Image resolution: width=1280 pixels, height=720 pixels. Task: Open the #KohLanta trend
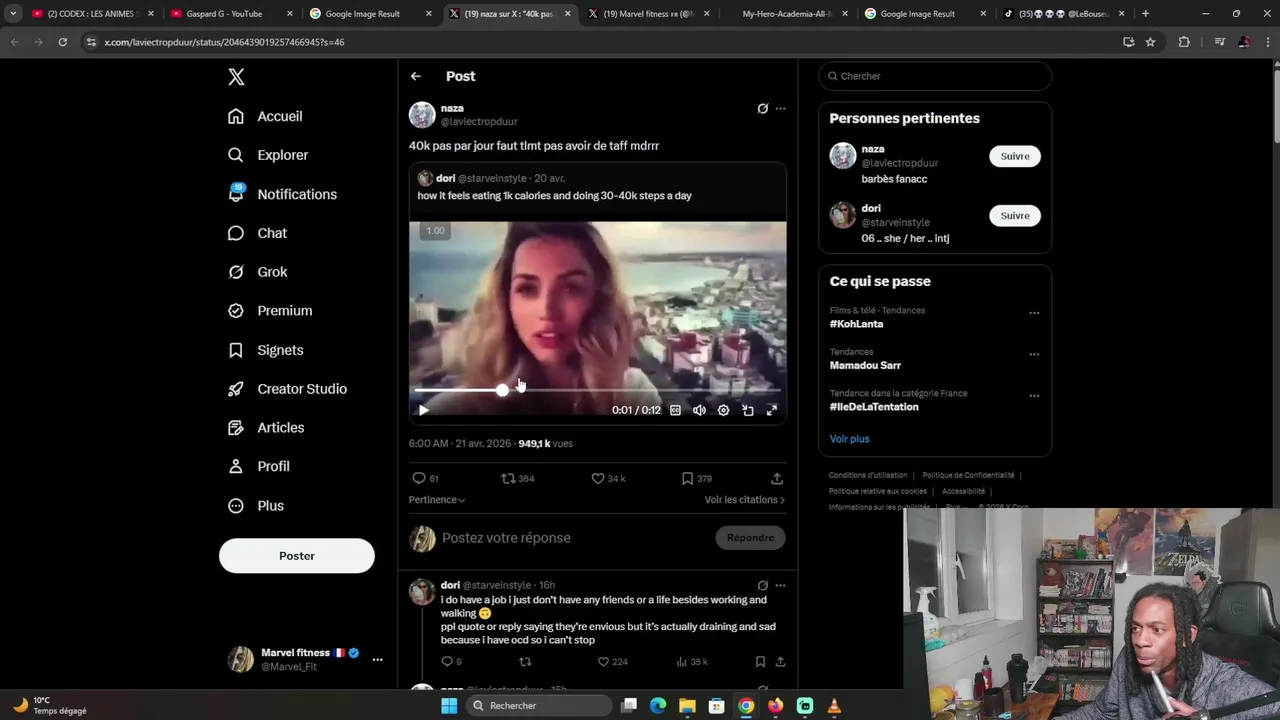pos(856,324)
